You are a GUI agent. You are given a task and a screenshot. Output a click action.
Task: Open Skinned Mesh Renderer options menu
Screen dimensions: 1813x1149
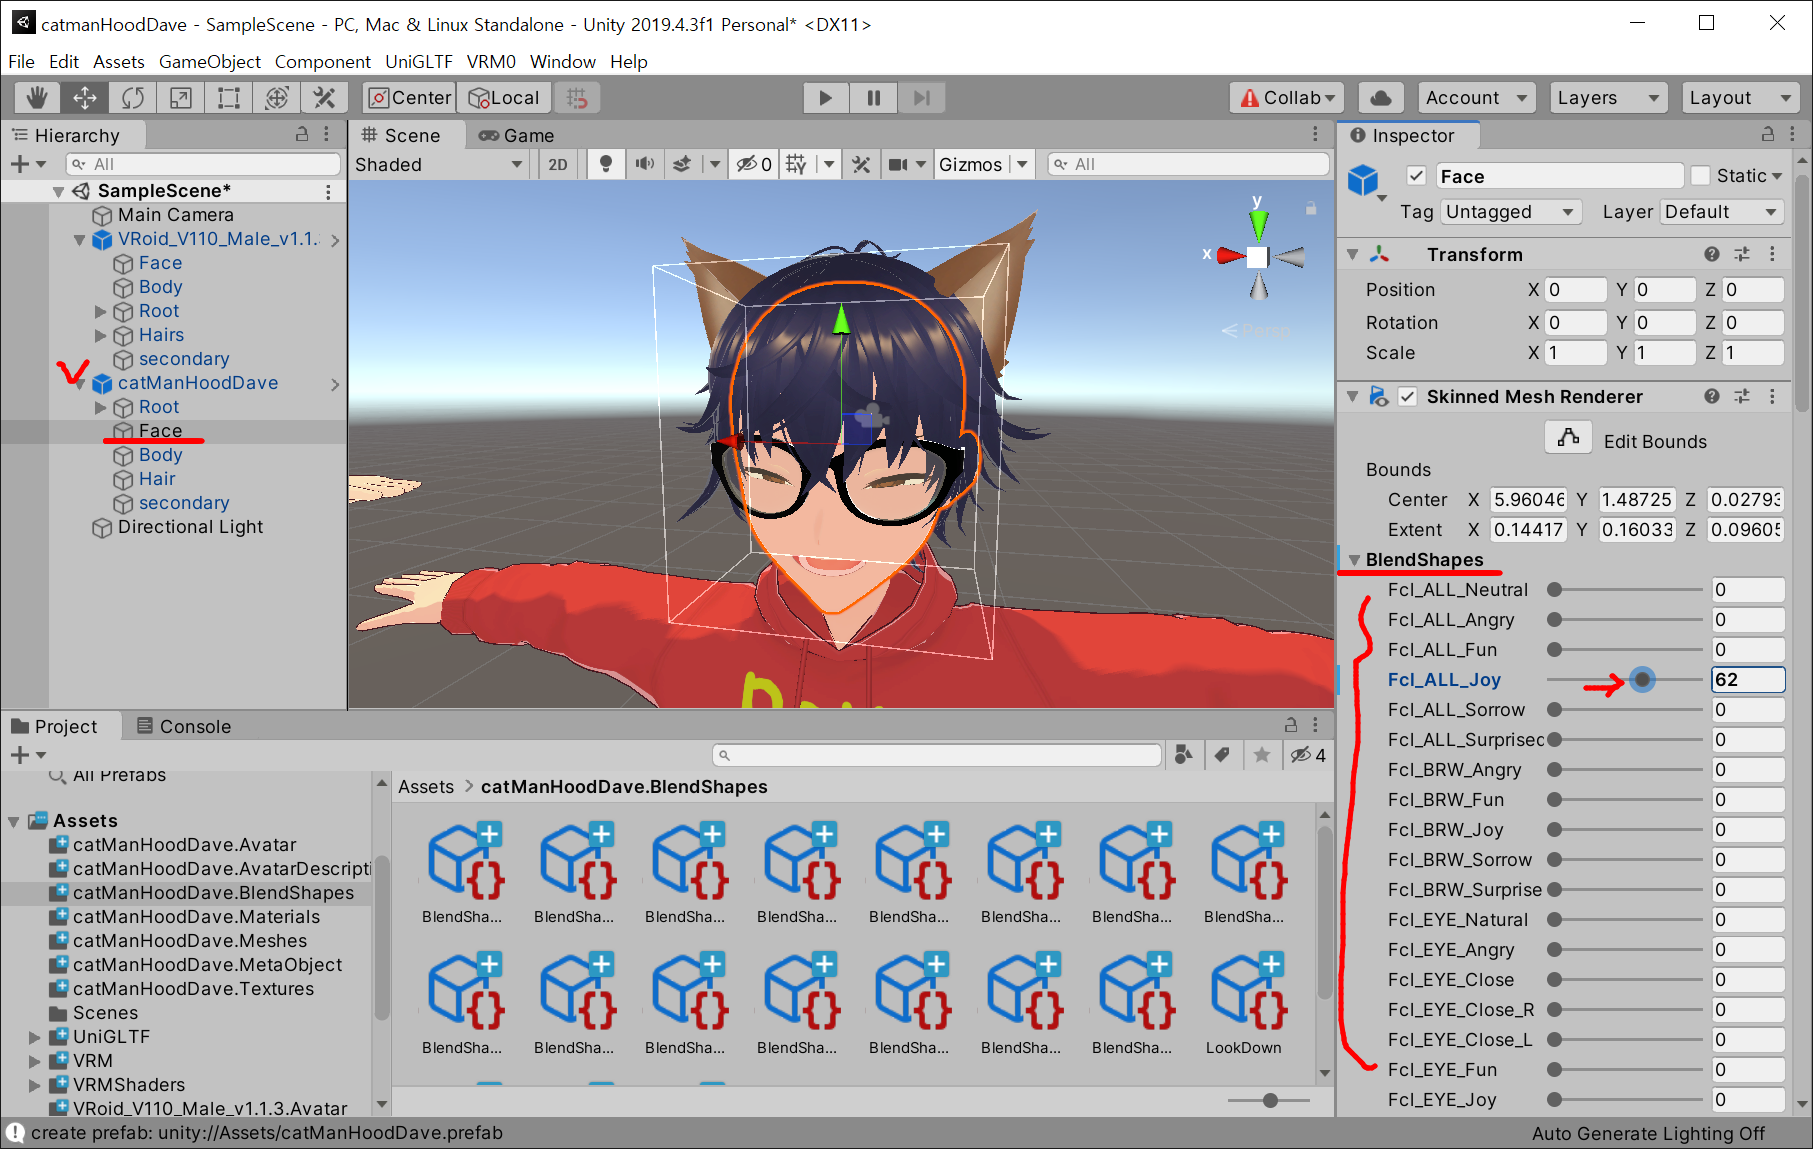(1773, 396)
